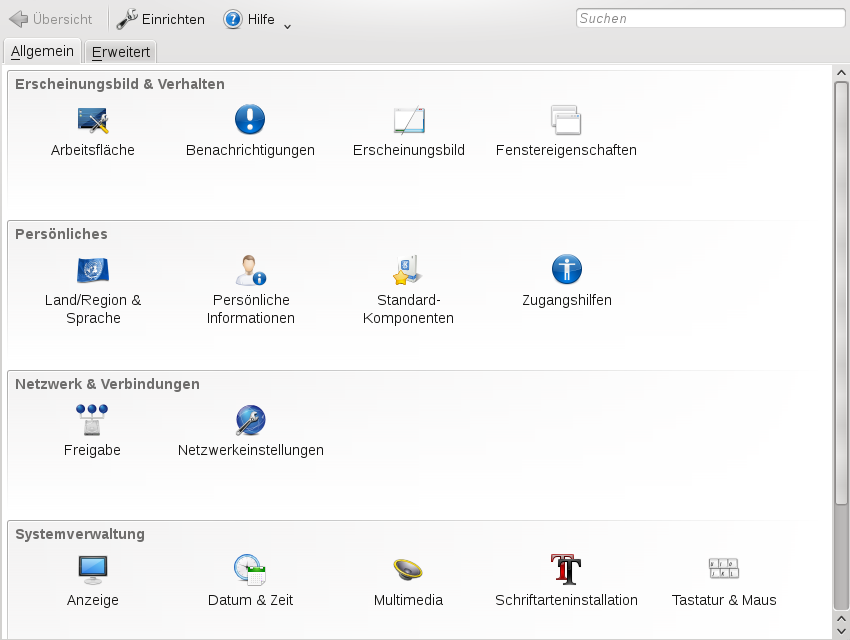The height and width of the screenshot is (640, 850).
Task: Open the Multimedia settings module
Action: 409,570
